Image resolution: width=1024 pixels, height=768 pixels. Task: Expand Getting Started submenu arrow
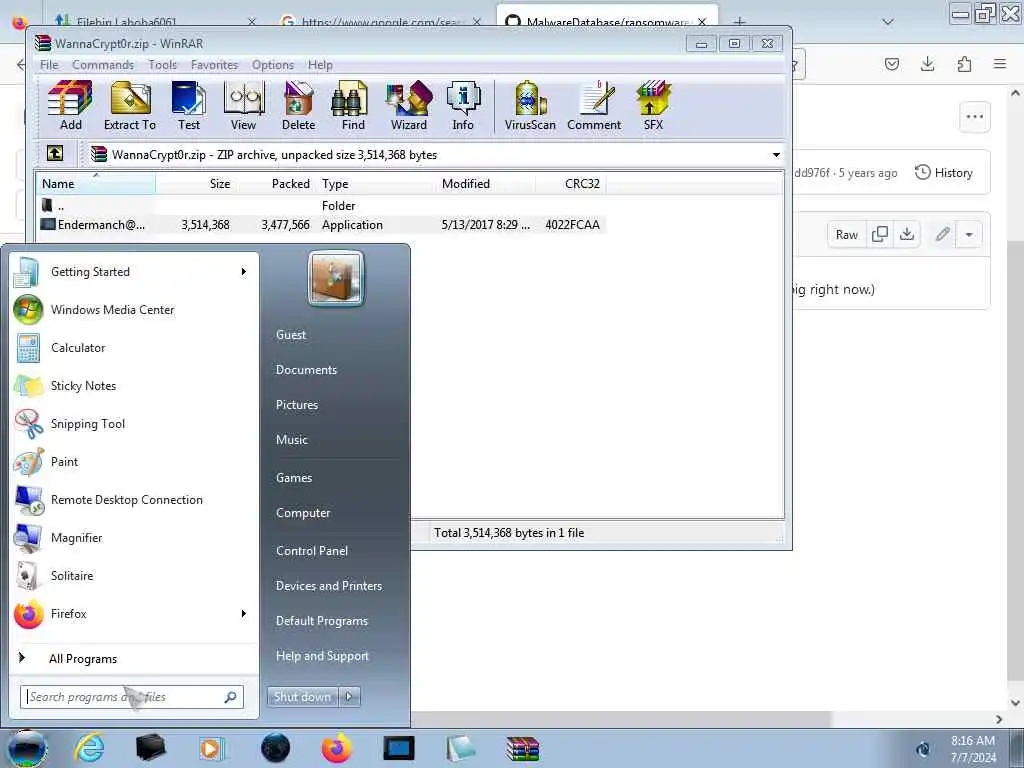click(244, 271)
